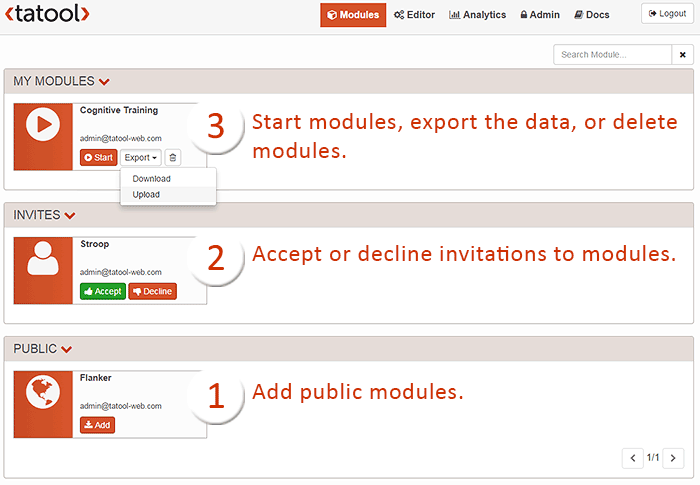Collapse the PUBLIC section
This screenshot has height=485, width=700.
tap(66, 349)
